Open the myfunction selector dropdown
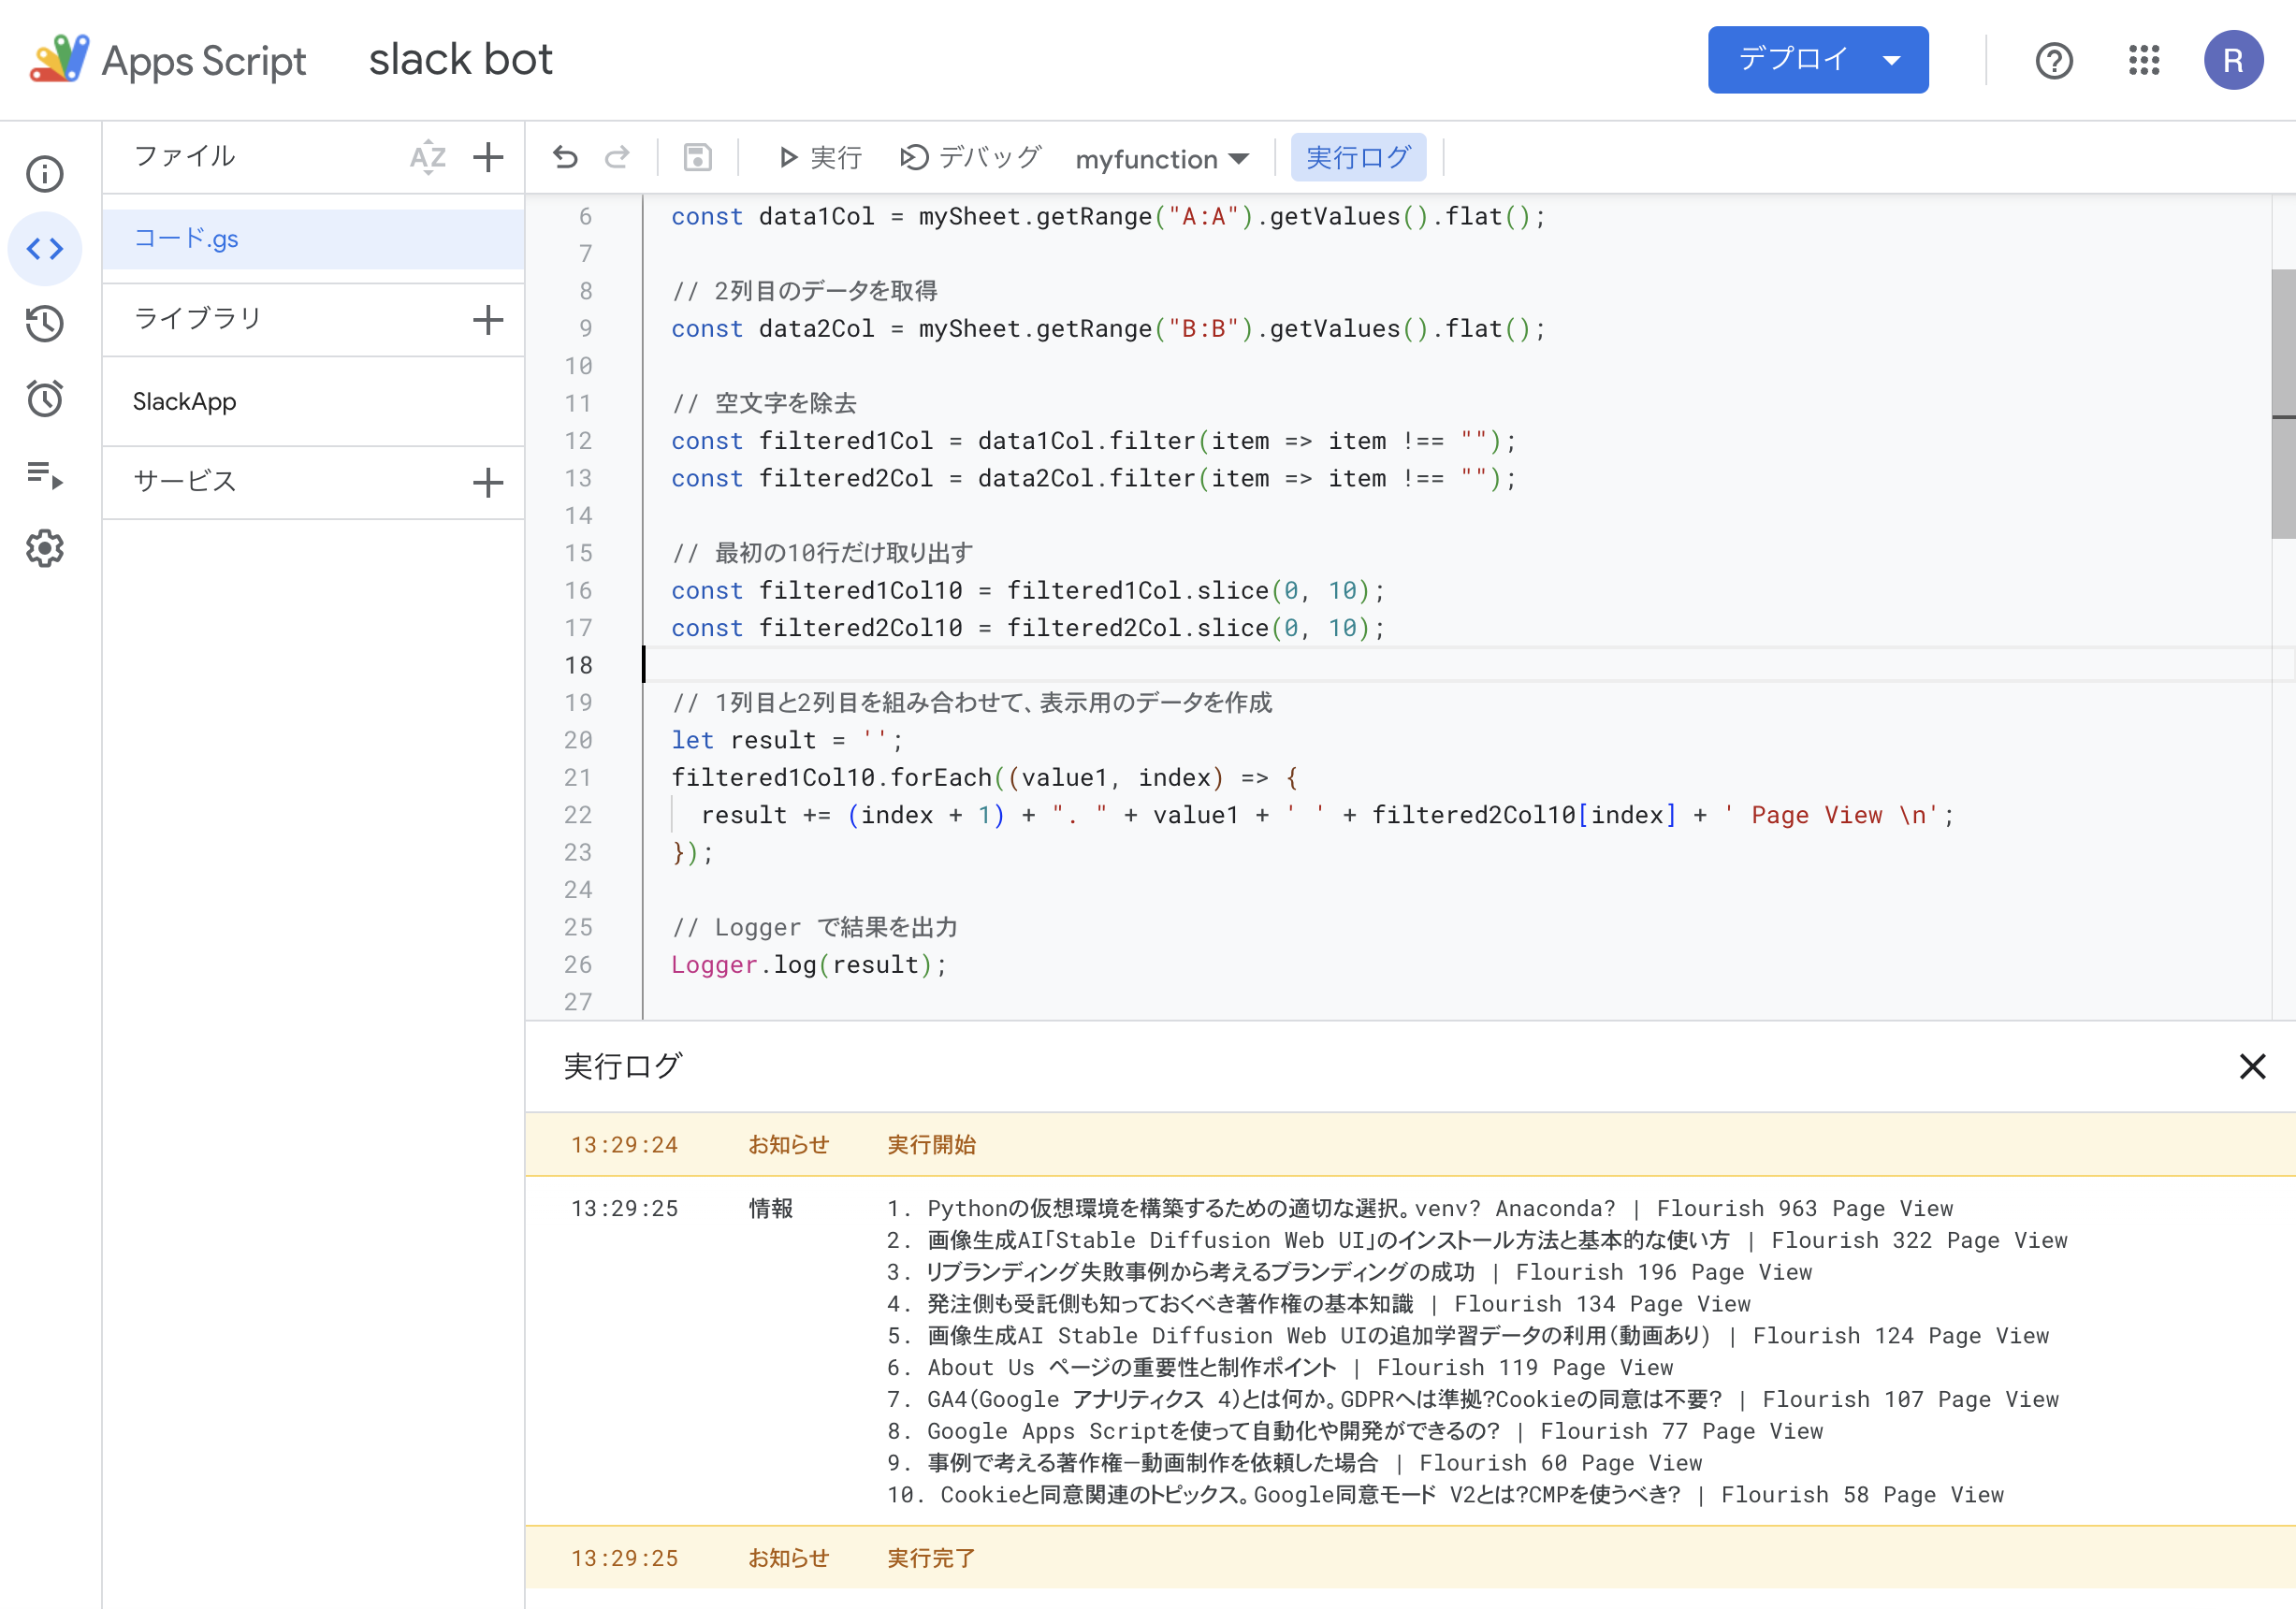This screenshot has height=1609, width=2296. tap(1162, 159)
